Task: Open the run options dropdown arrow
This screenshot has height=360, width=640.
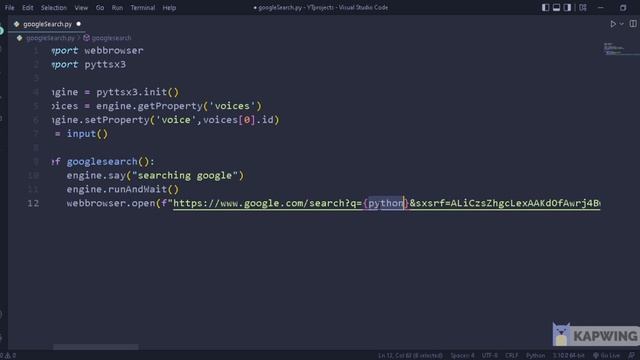Action: coord(622,24)
